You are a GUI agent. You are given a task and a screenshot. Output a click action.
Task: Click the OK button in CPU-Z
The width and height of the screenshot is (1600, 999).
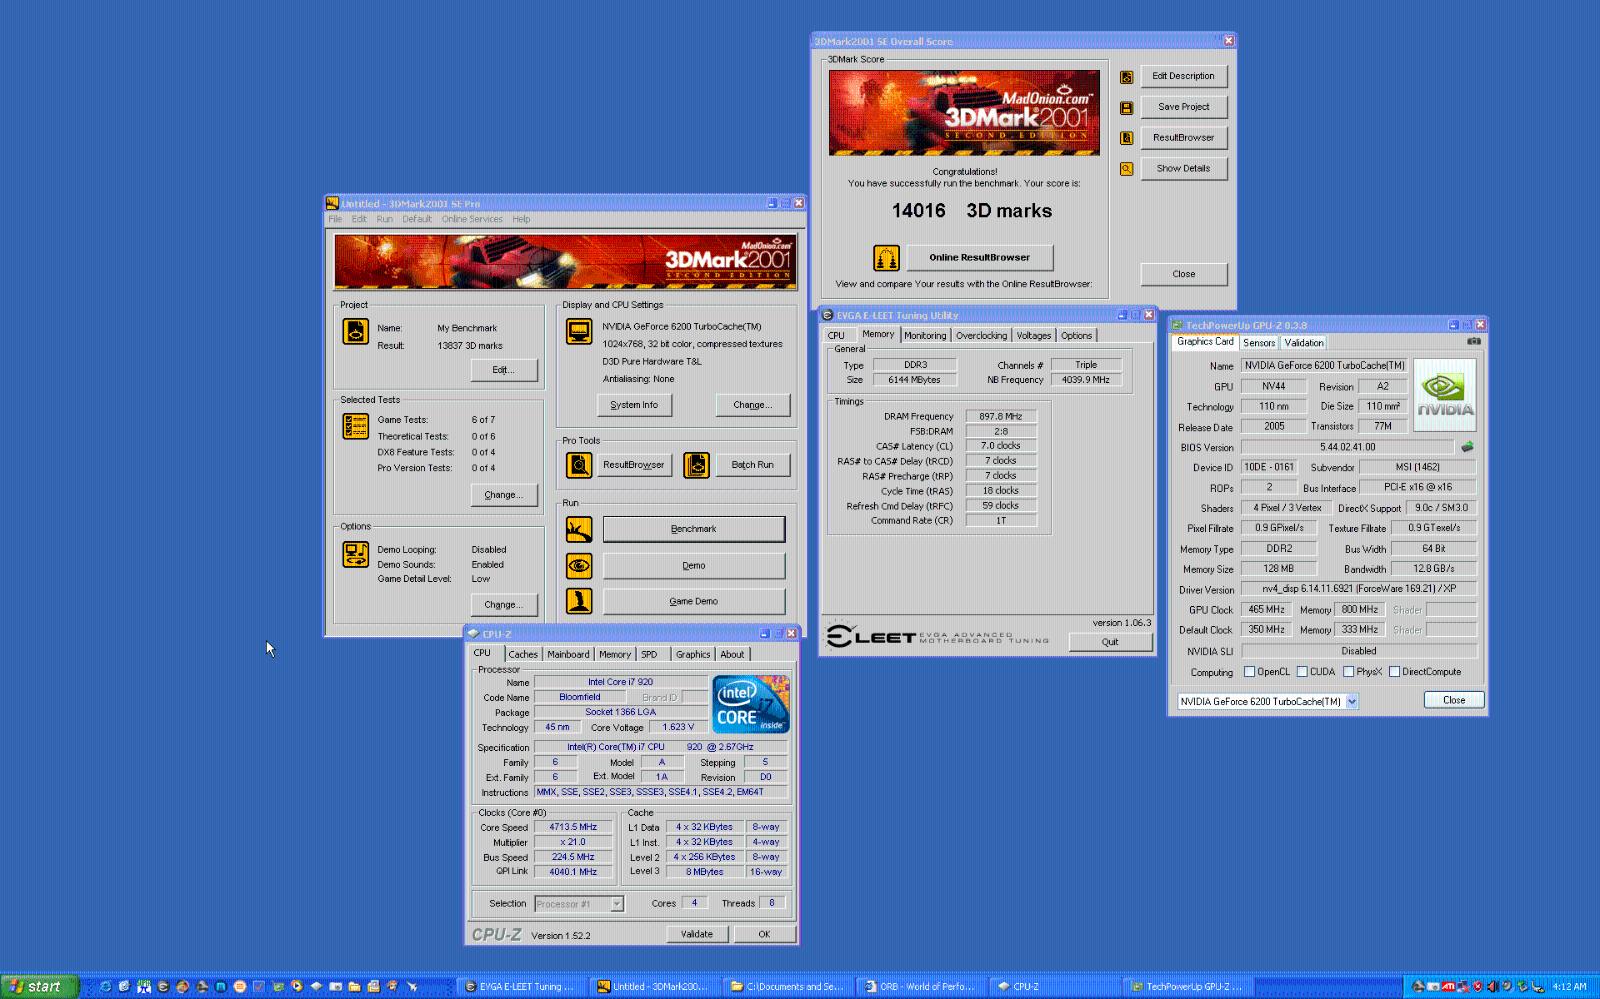tap(764, 934)
